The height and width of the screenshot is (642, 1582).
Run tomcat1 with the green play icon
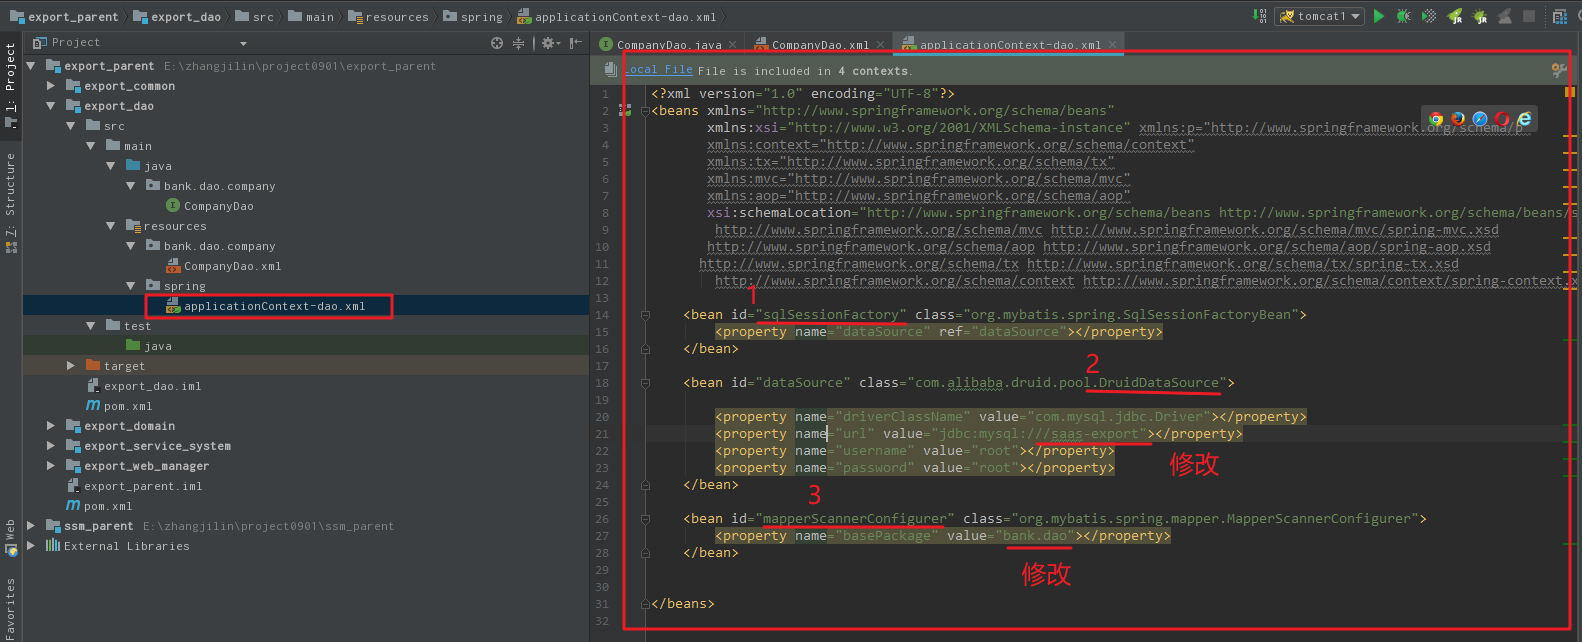[1379, 16]
